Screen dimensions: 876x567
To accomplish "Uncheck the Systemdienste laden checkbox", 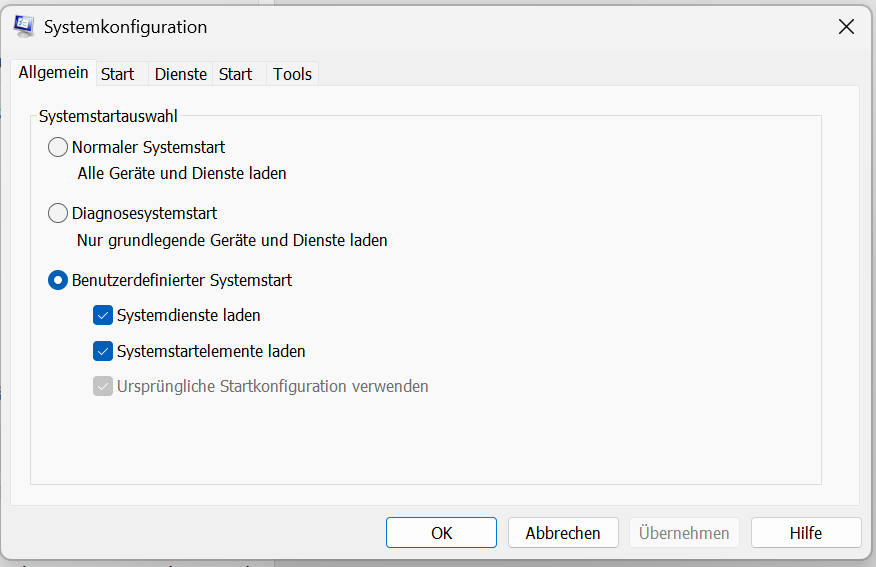I will (103, 315).
